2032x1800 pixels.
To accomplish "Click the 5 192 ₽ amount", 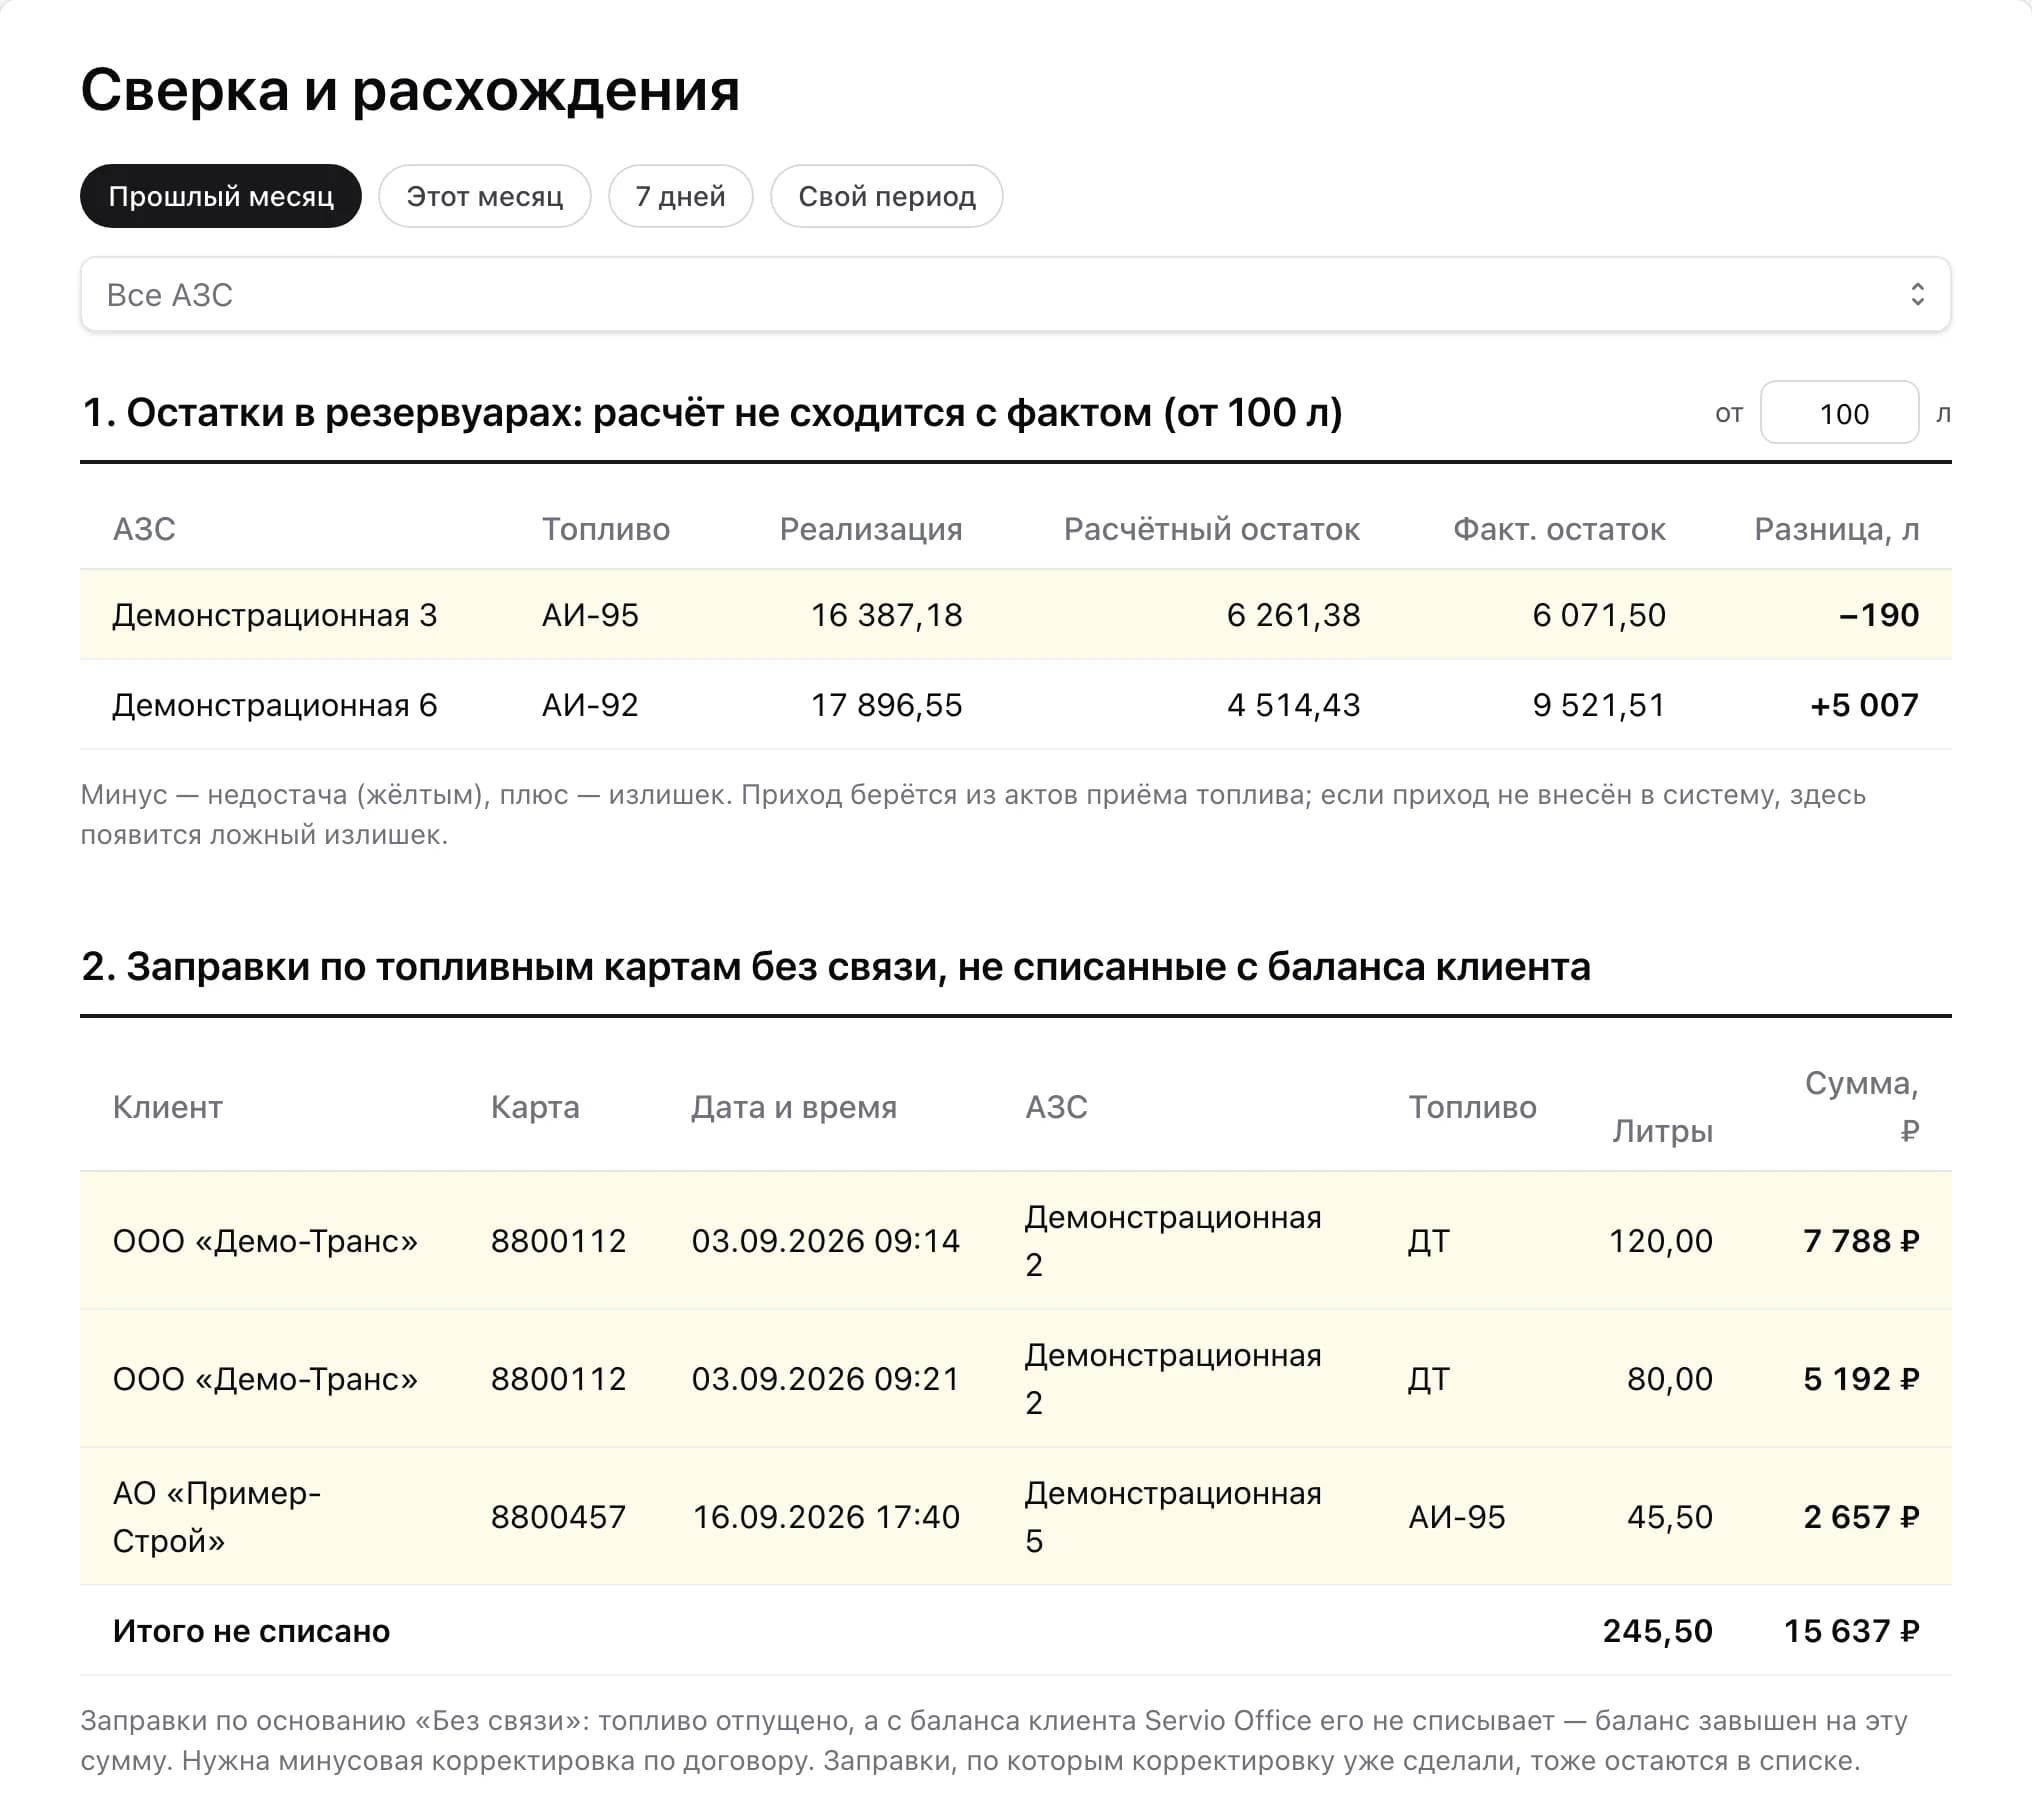I will click(x=1861, y=1379).
